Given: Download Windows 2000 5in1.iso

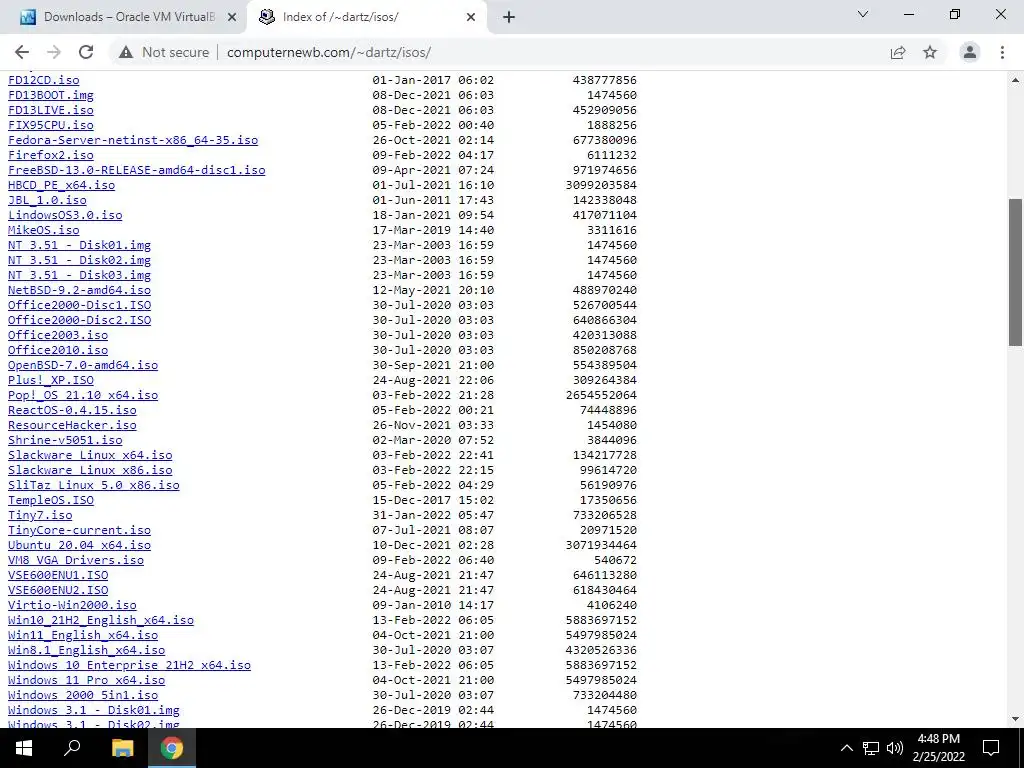Looking at the screenshot, I should click(83, 696).
